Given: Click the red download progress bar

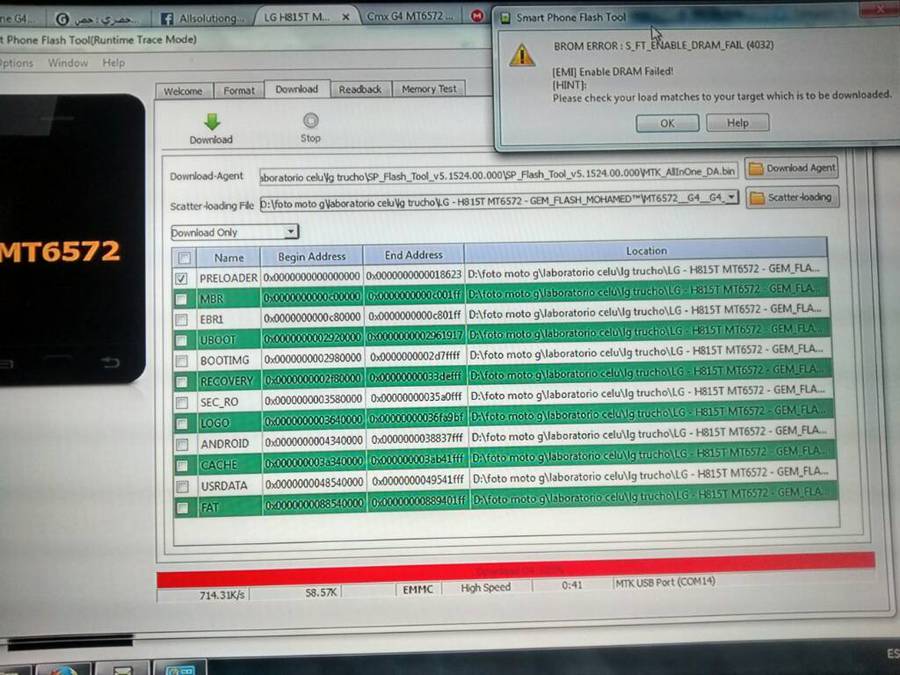Looking at the screenshot, I should tap(515, 570).
